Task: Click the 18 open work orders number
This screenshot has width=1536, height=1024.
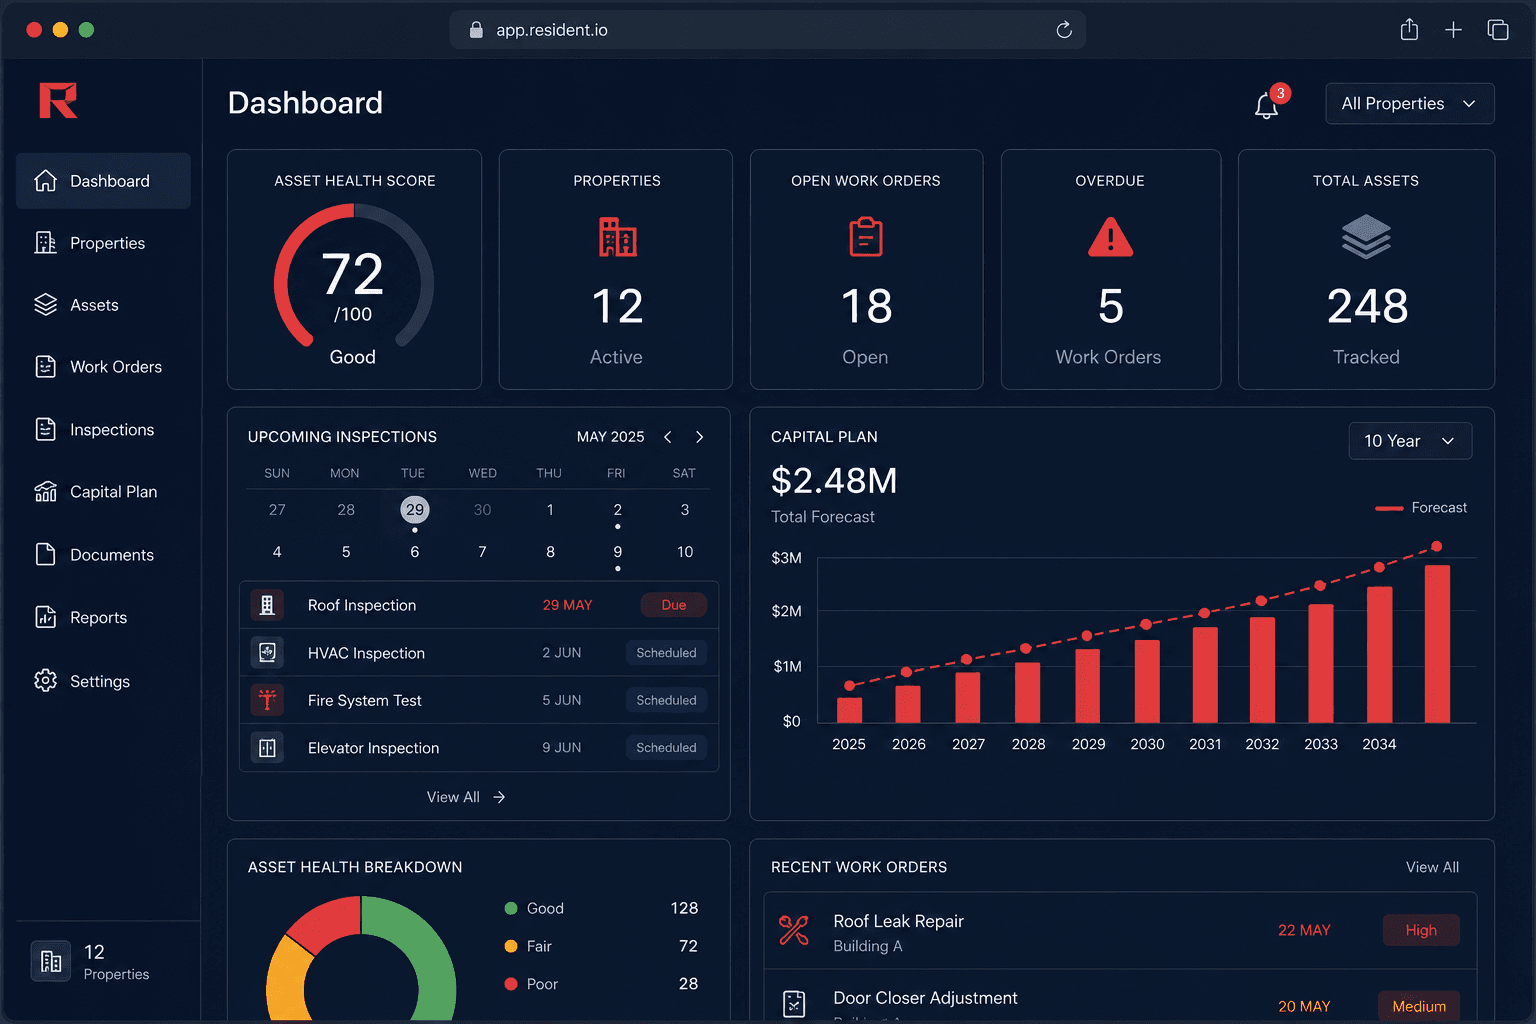Action: (866, 306)
